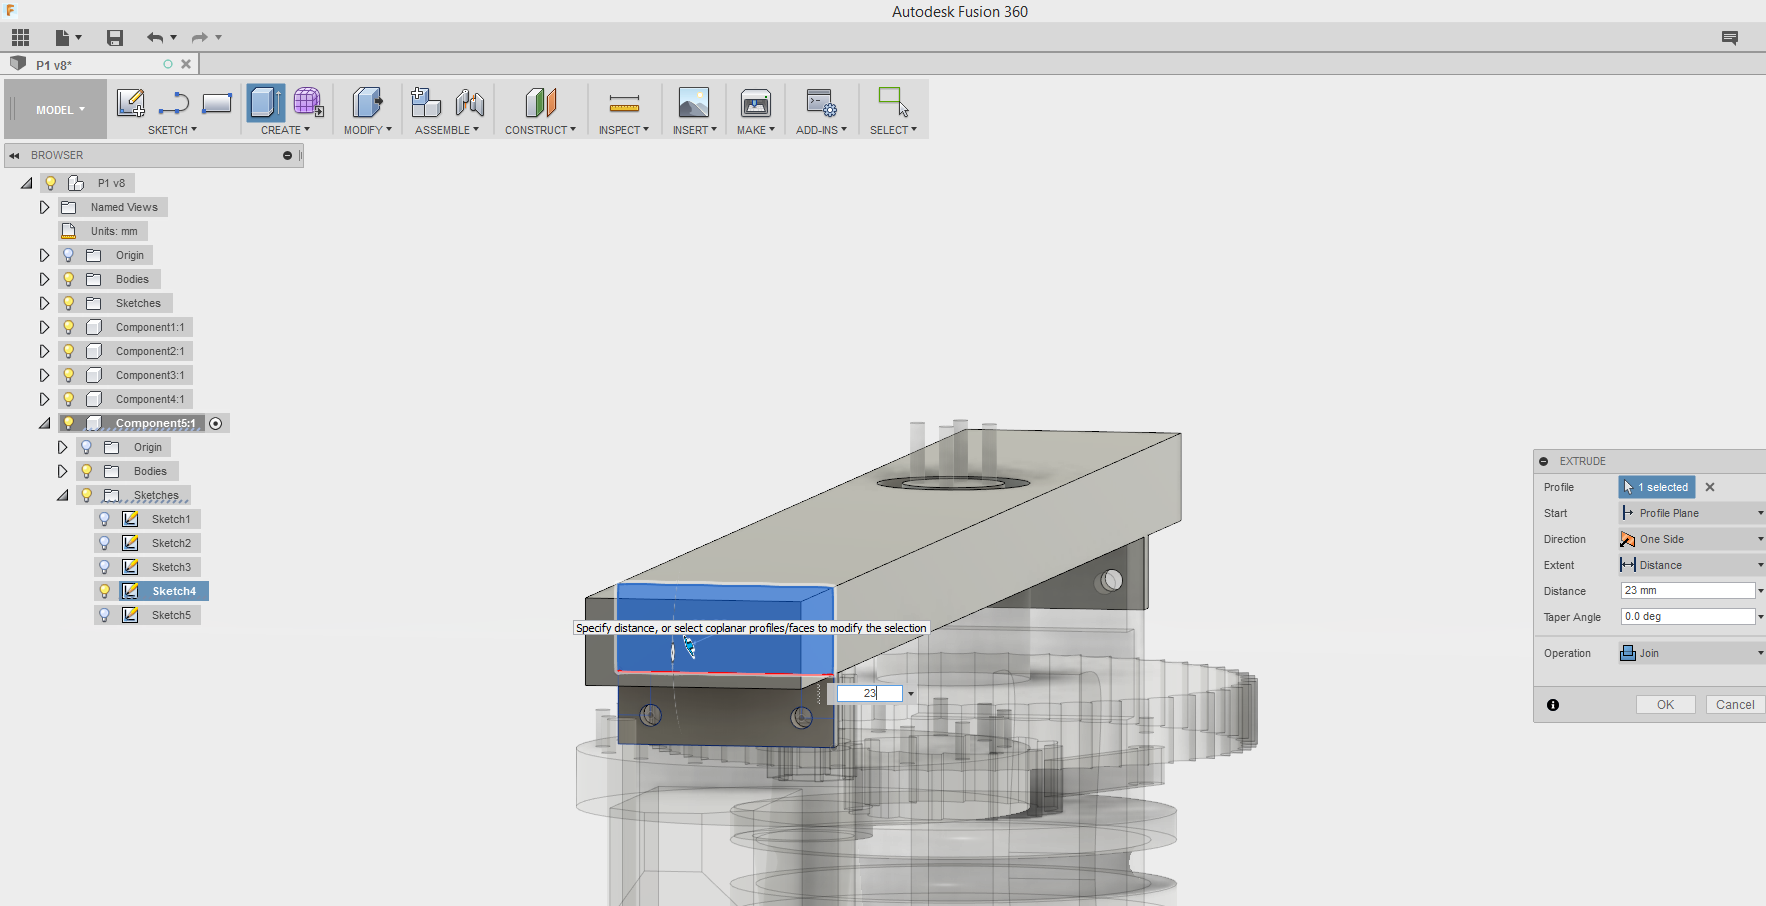Select the Make 3D print icon
Screen dimensions: 1766x906
pos(756,102)
